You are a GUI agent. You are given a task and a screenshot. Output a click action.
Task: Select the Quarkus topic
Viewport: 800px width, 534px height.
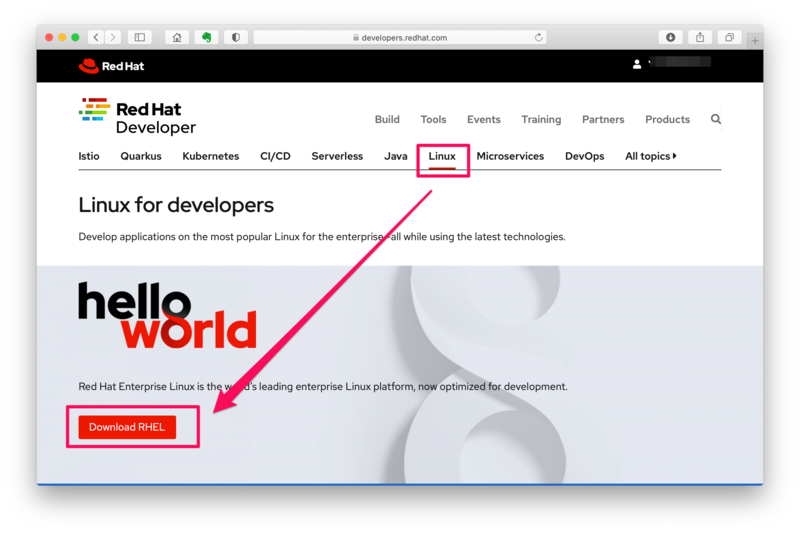coord(141,156)
